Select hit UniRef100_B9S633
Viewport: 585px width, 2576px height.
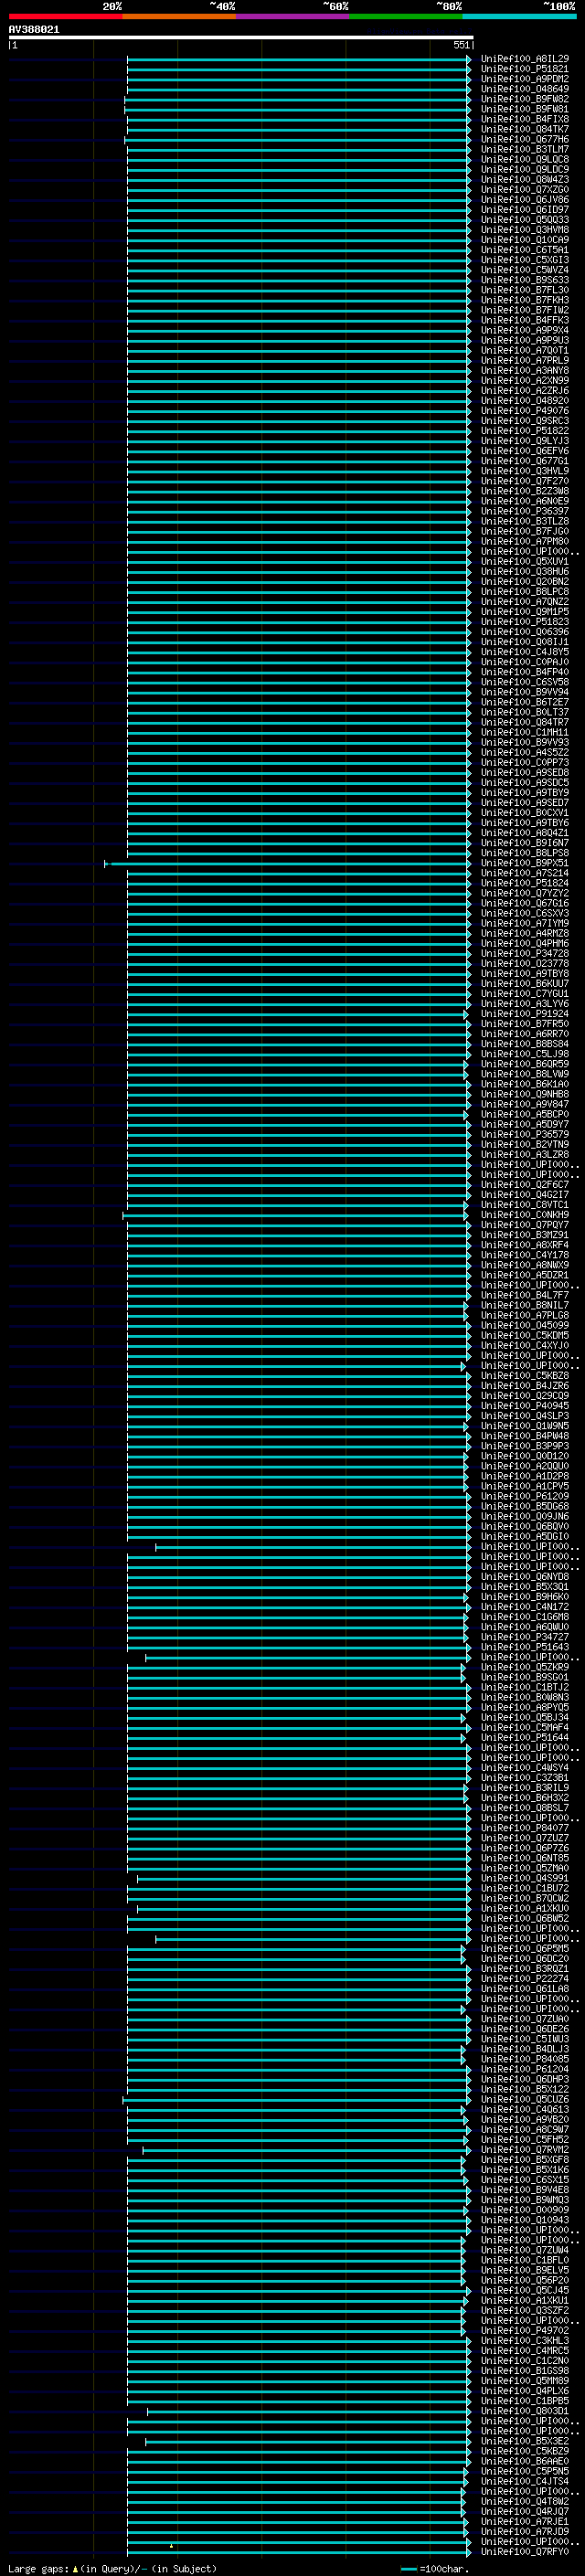[524, 280]
